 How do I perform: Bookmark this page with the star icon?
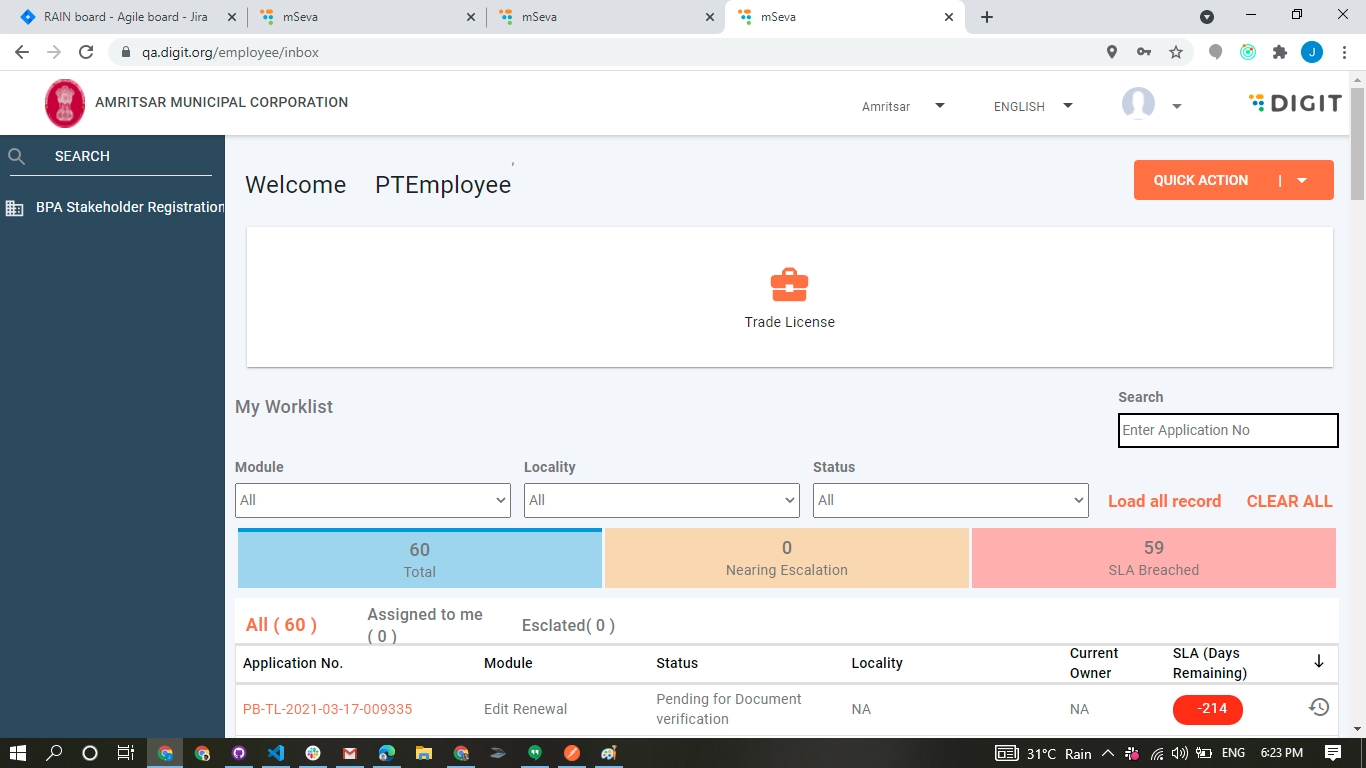[1176, 52]
